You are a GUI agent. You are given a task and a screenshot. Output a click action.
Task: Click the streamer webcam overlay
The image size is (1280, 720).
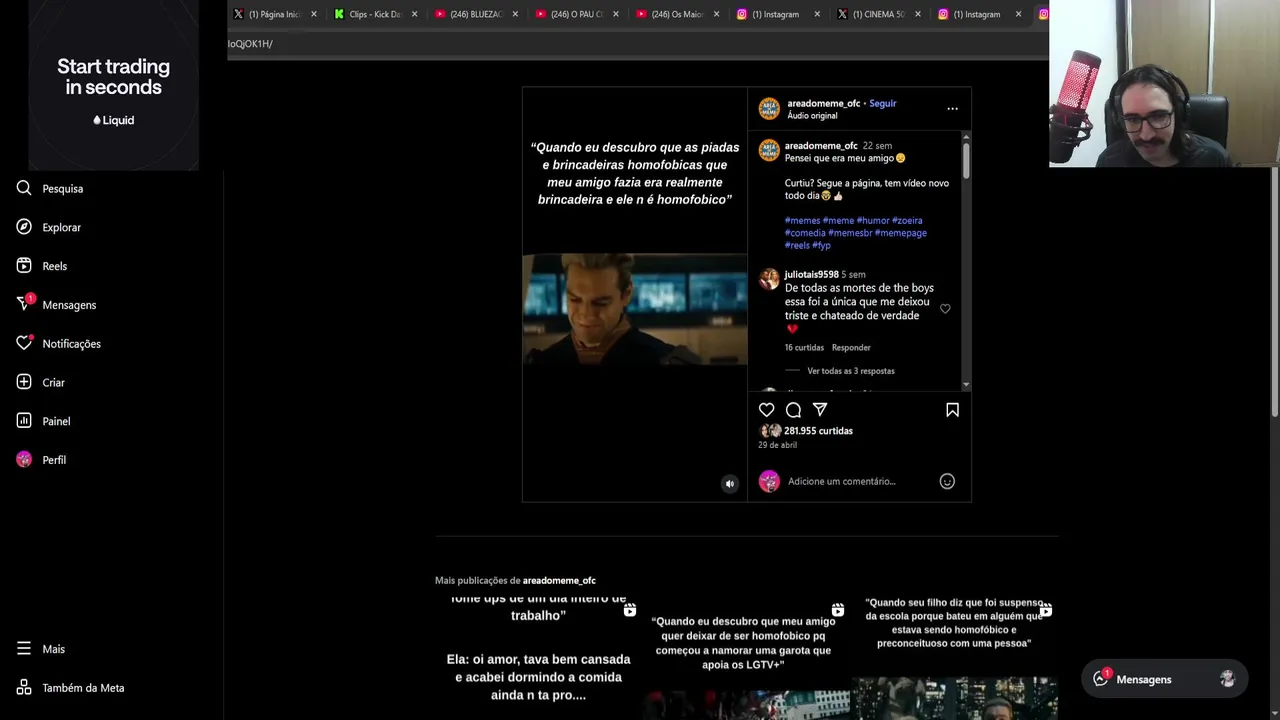point(1164,83)
